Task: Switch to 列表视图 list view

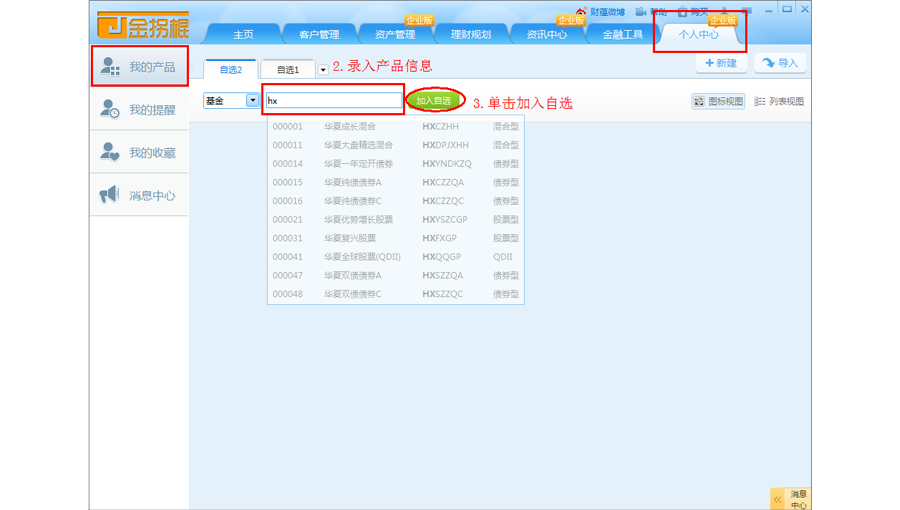Action: tap(779, 102)
